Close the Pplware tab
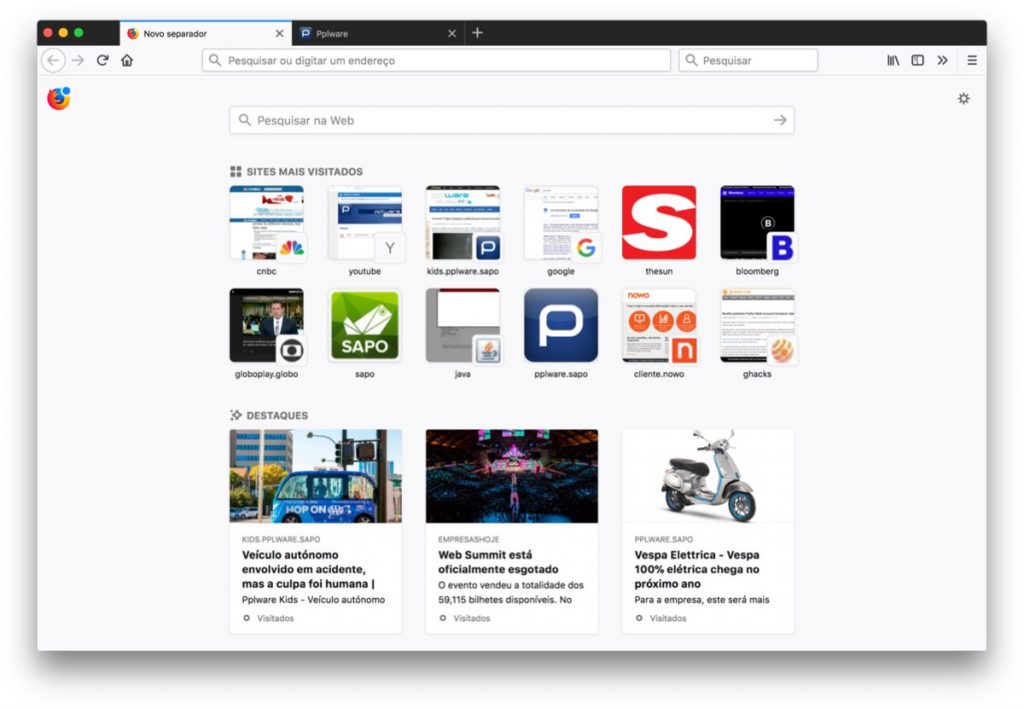The width and height of the screenshot is (1024, 708). click(x=451, y=31)
